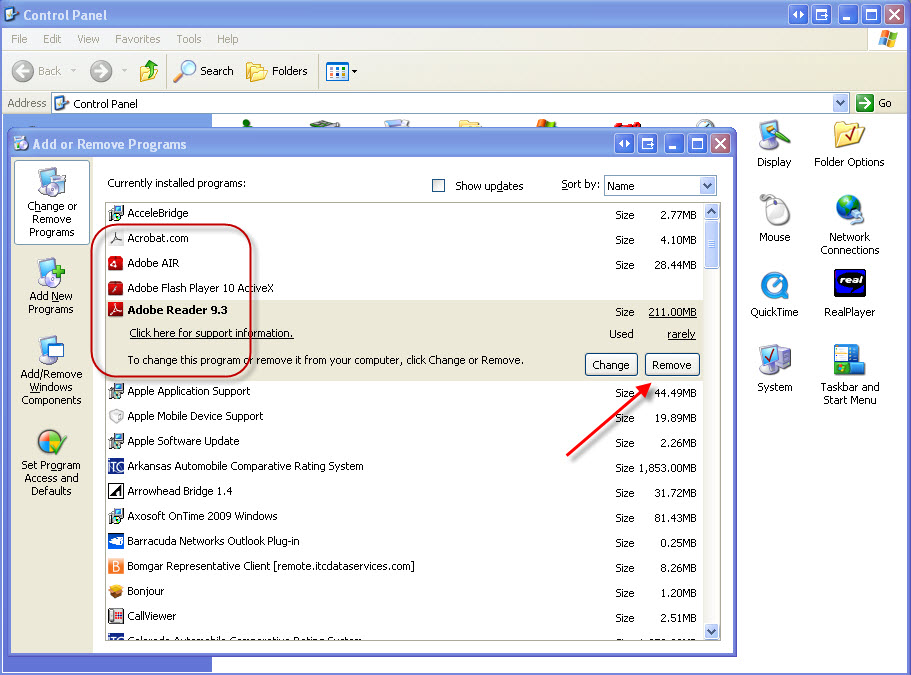Click the Acrobat.com program icon
The height and width of the screenshot is (675, 911).
click(x=116, y=238)
